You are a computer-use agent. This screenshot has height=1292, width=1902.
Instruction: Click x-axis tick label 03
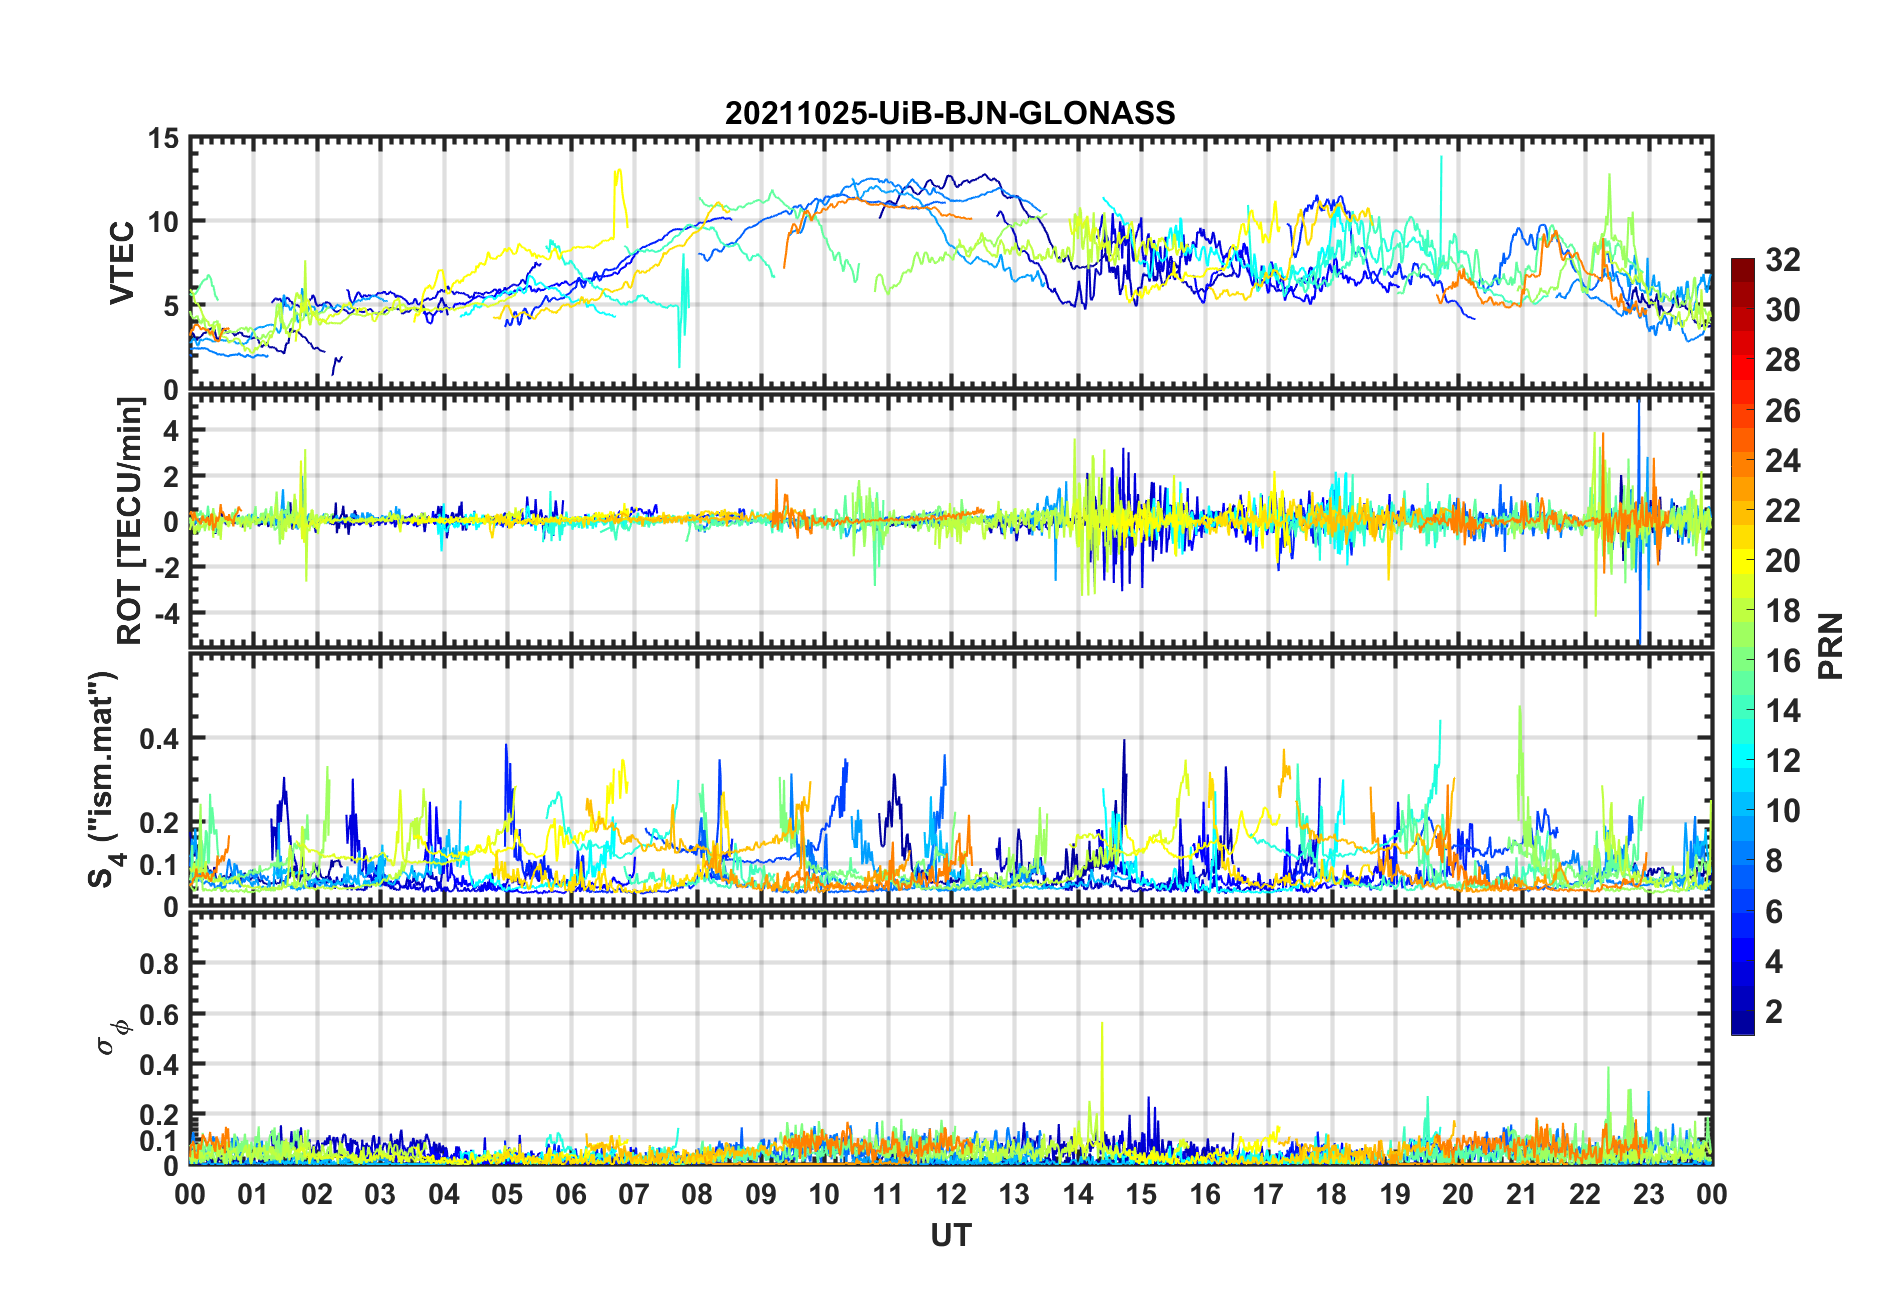380,1195
